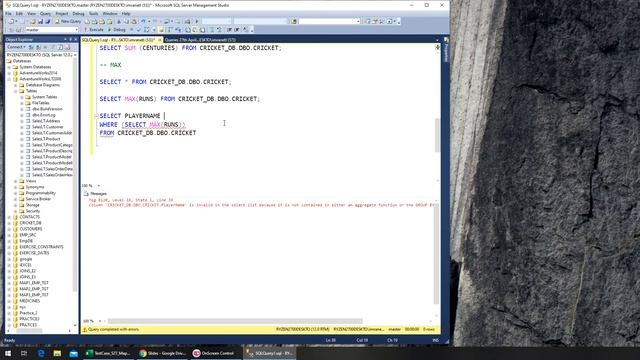Collapse the Tables folder node

pos(16,91)
